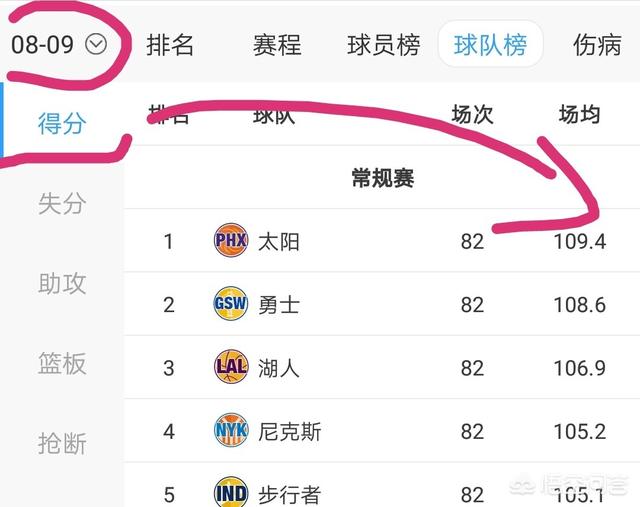Click the circled chevron next to 08-09
640x507 pixels.
point(96,44)
